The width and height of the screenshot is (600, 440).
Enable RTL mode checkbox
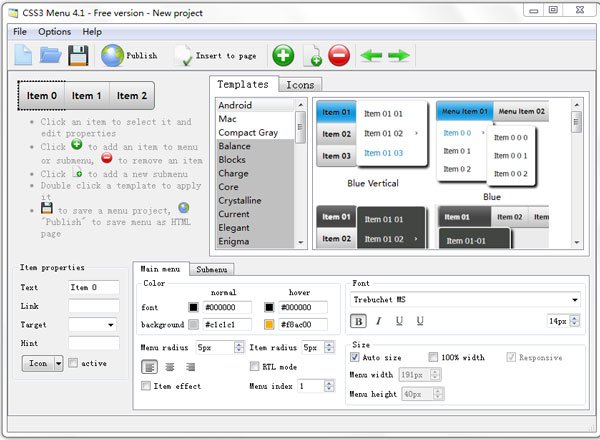[254, 367]
